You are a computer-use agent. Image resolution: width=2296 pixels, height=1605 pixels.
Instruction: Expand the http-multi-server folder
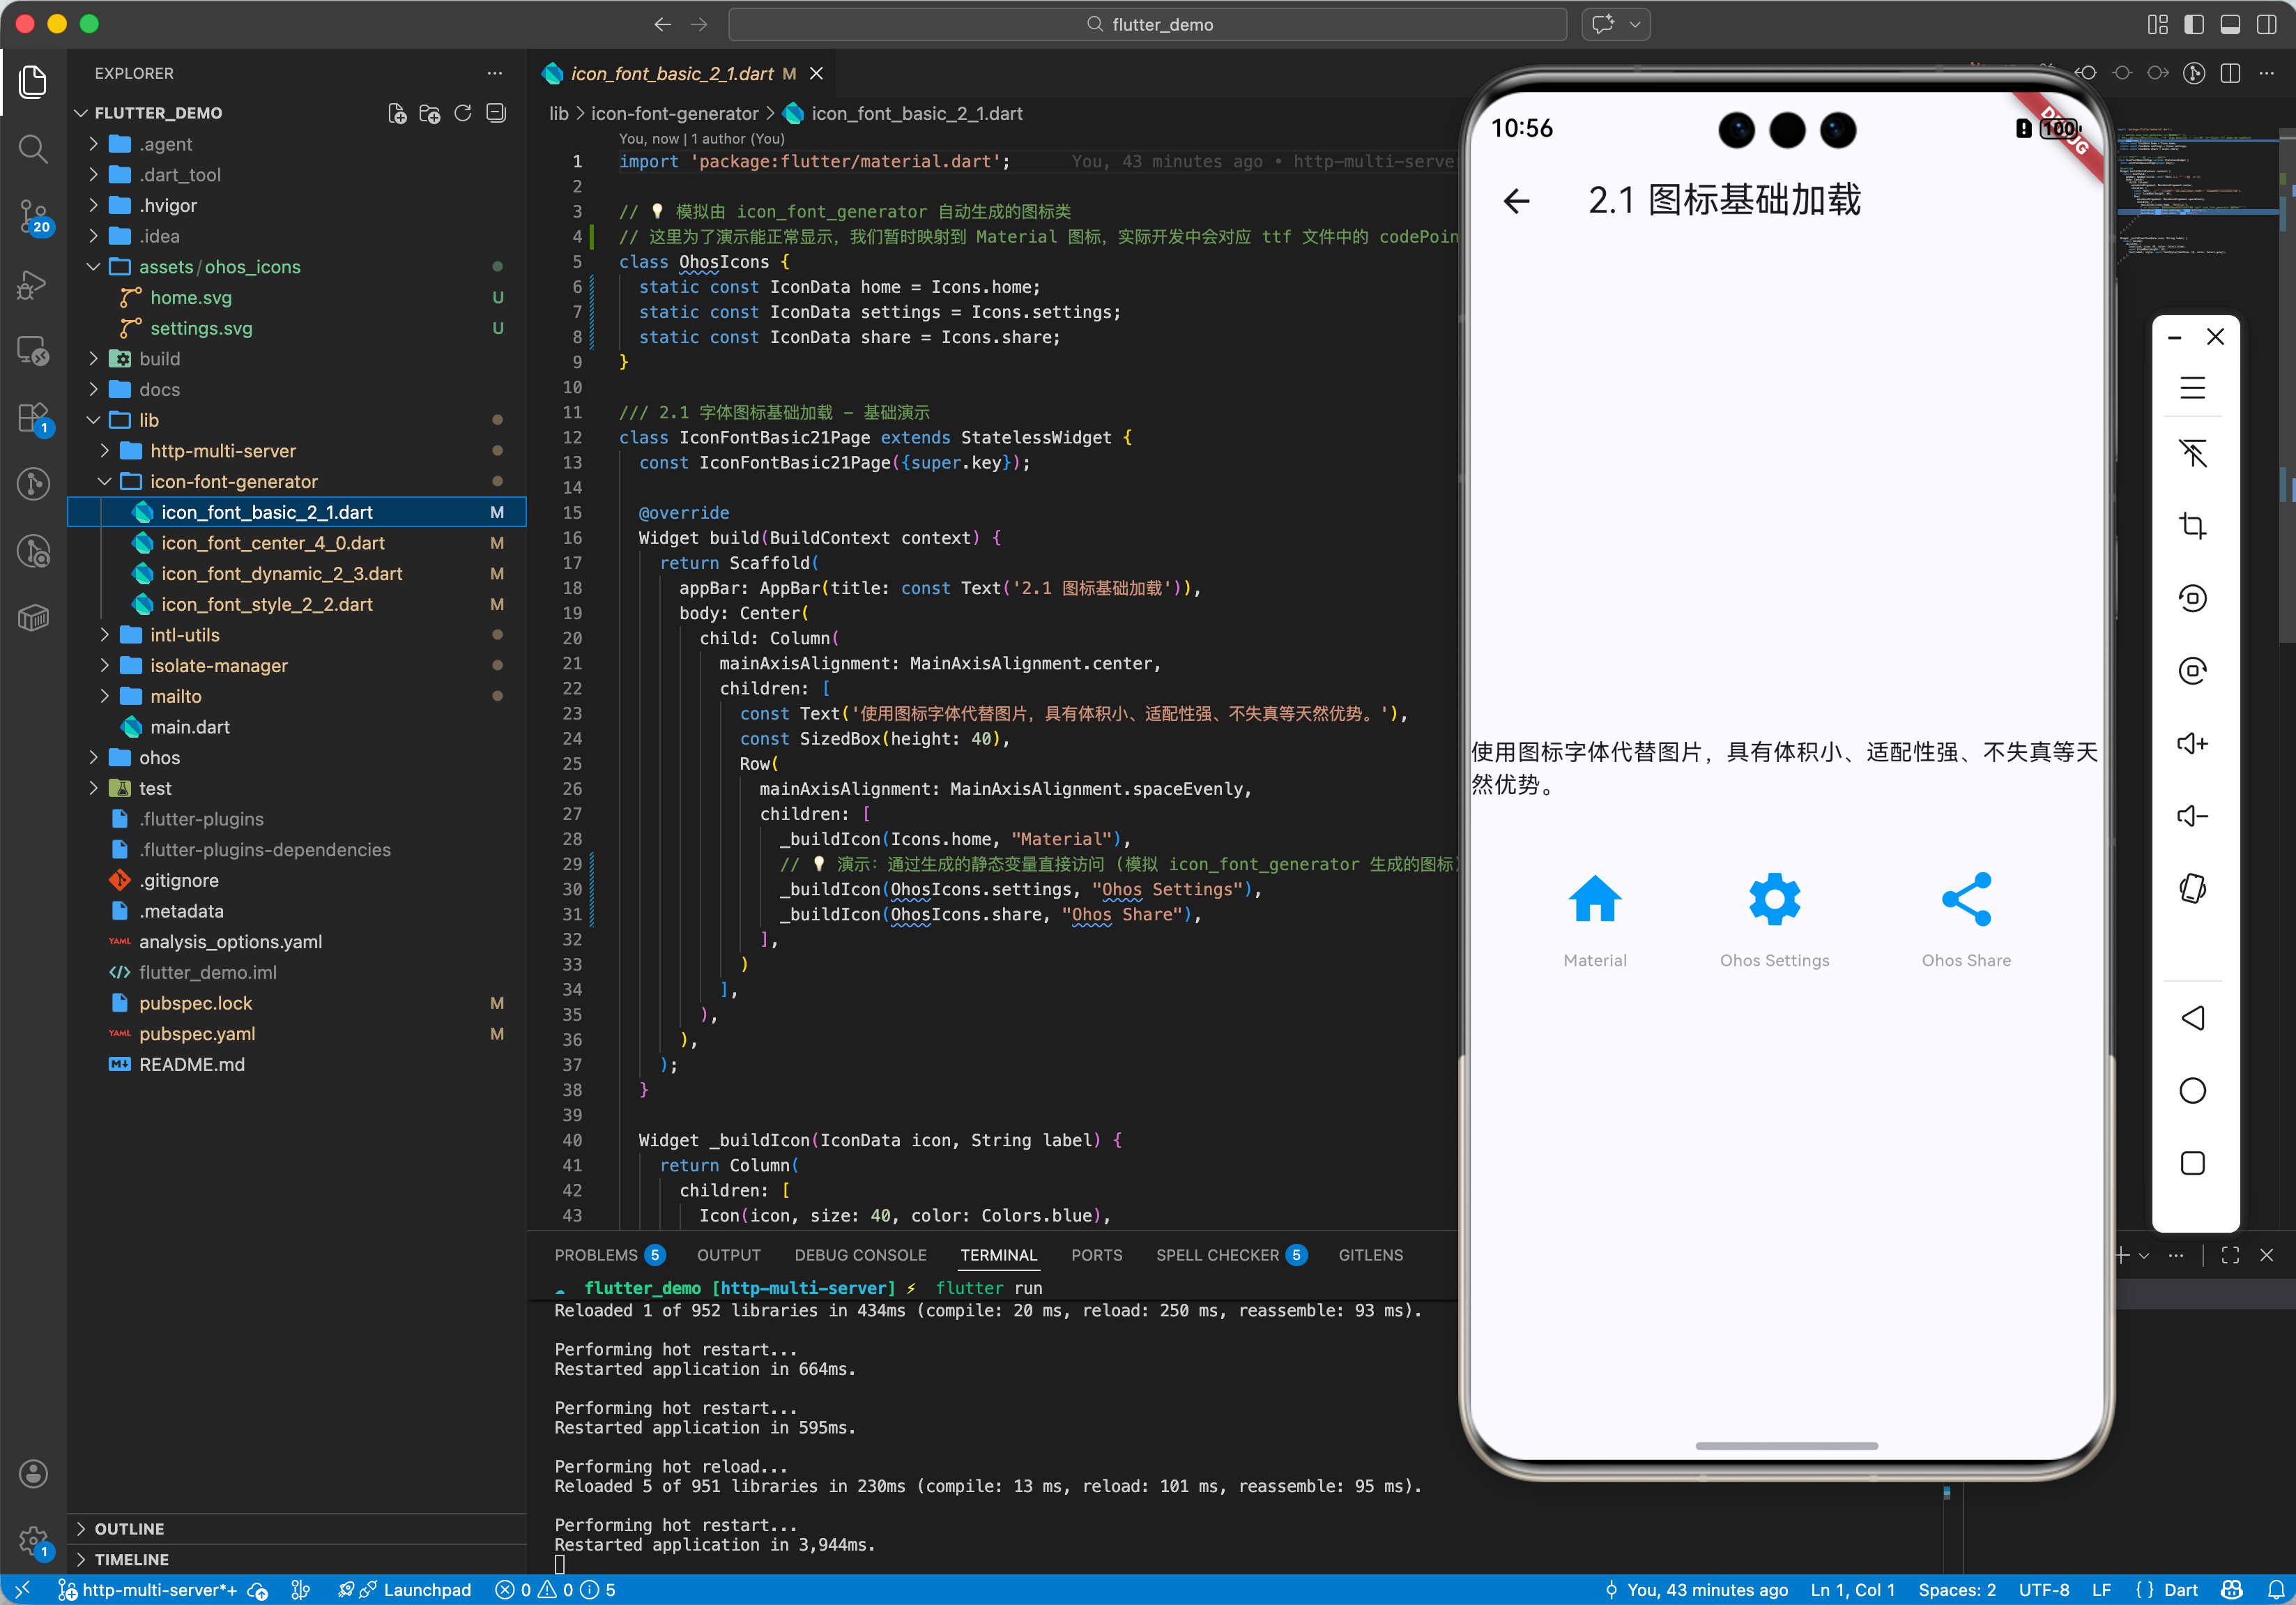tap(222, 451)
